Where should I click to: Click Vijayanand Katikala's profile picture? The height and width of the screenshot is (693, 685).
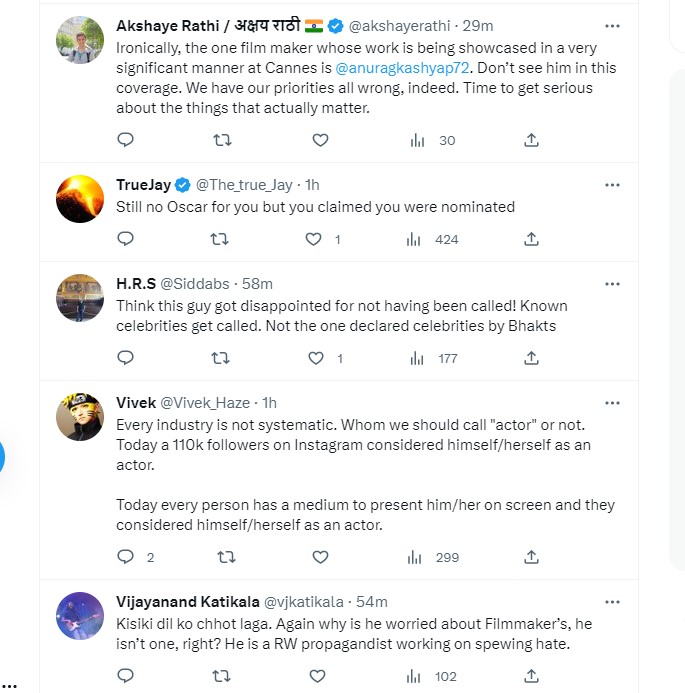[x=80, y=618]
